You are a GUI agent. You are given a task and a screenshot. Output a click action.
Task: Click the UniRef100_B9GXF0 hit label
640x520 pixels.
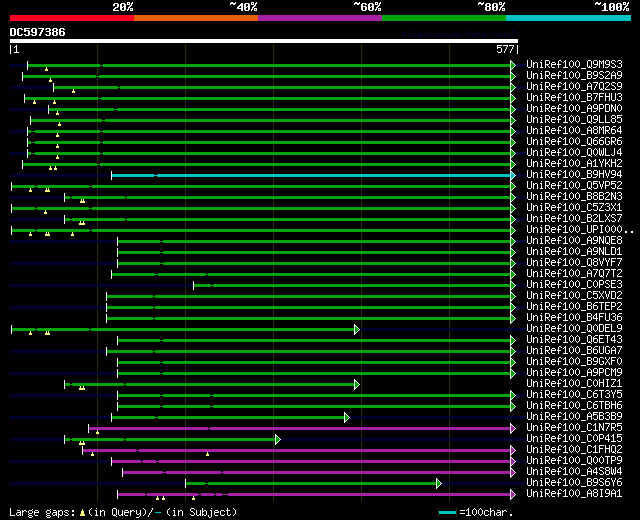click(574, 362)
